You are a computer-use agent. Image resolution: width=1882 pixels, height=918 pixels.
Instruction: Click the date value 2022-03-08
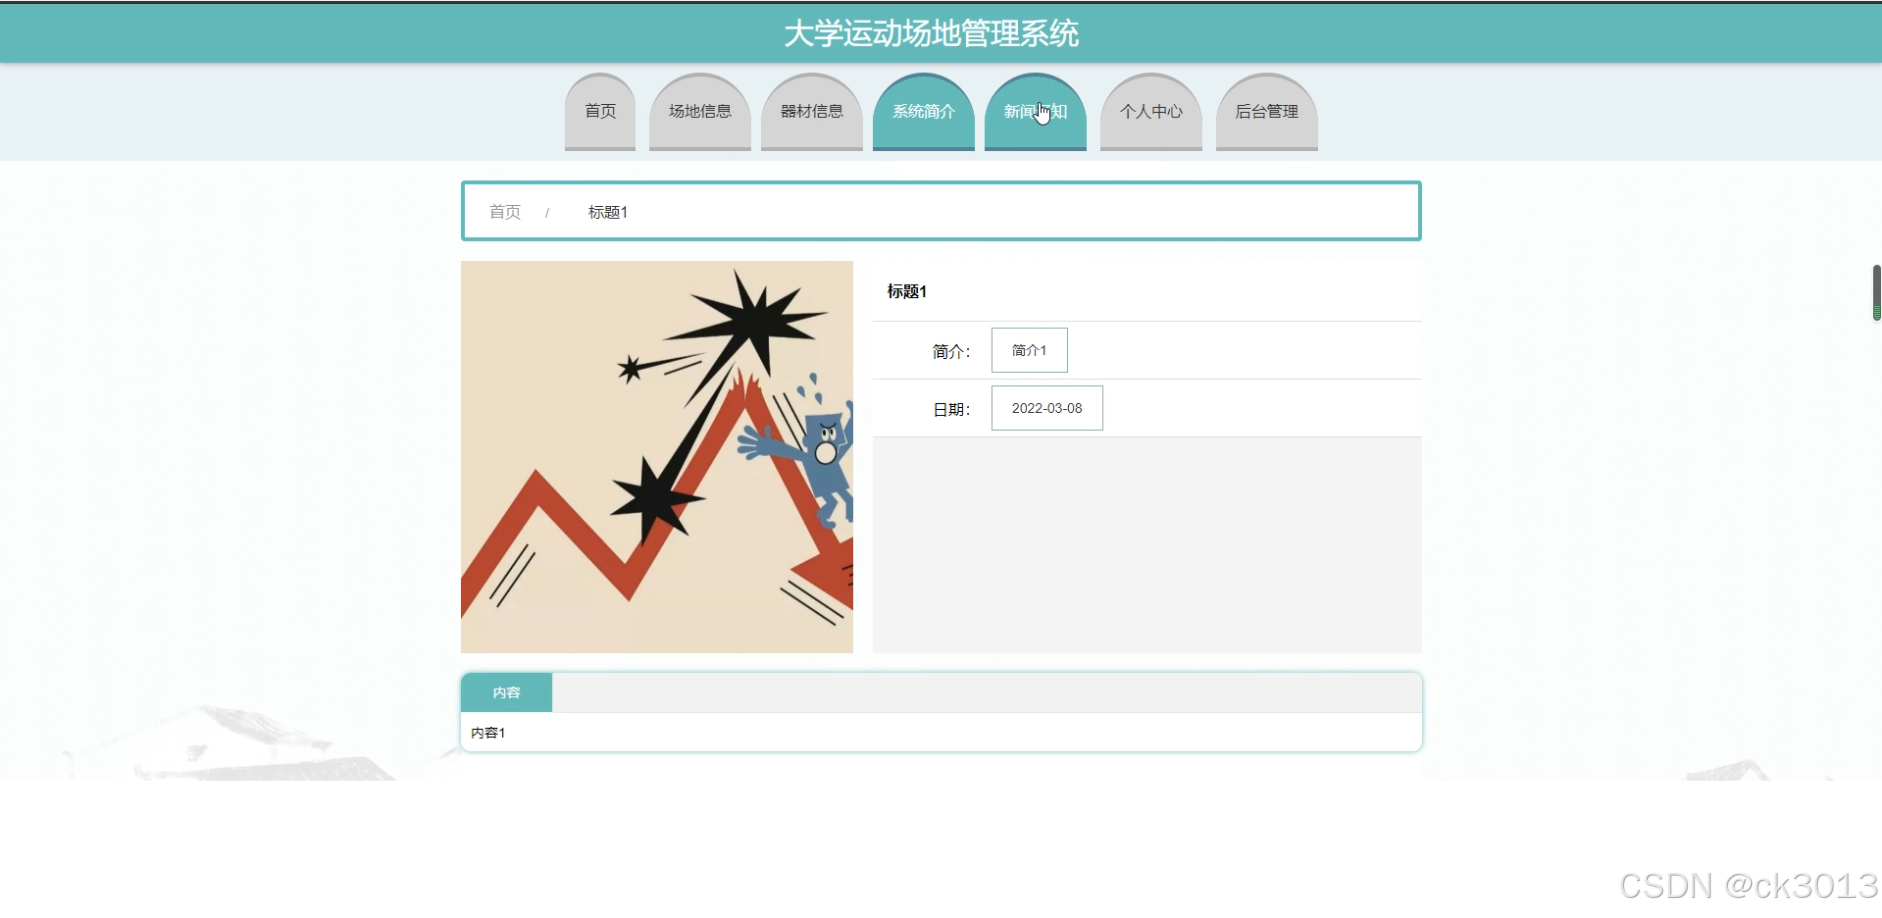point(1047,408)
